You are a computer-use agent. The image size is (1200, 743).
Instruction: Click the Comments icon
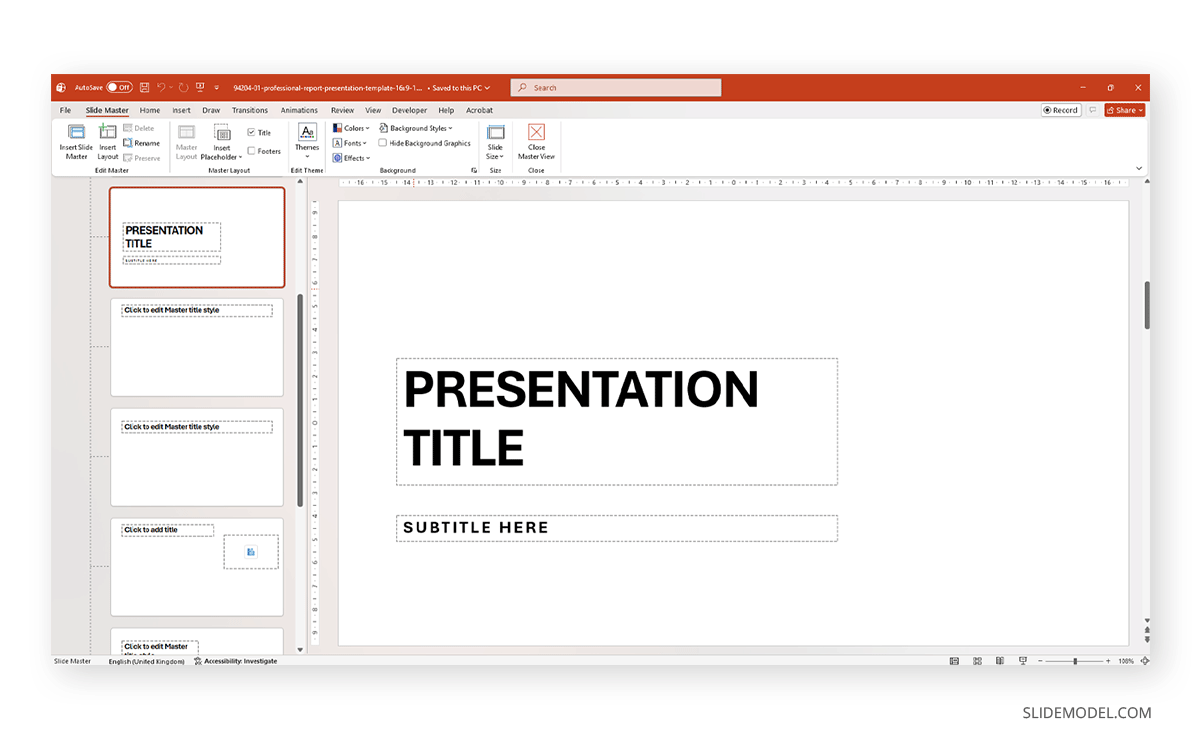[x=1093, y=110]
